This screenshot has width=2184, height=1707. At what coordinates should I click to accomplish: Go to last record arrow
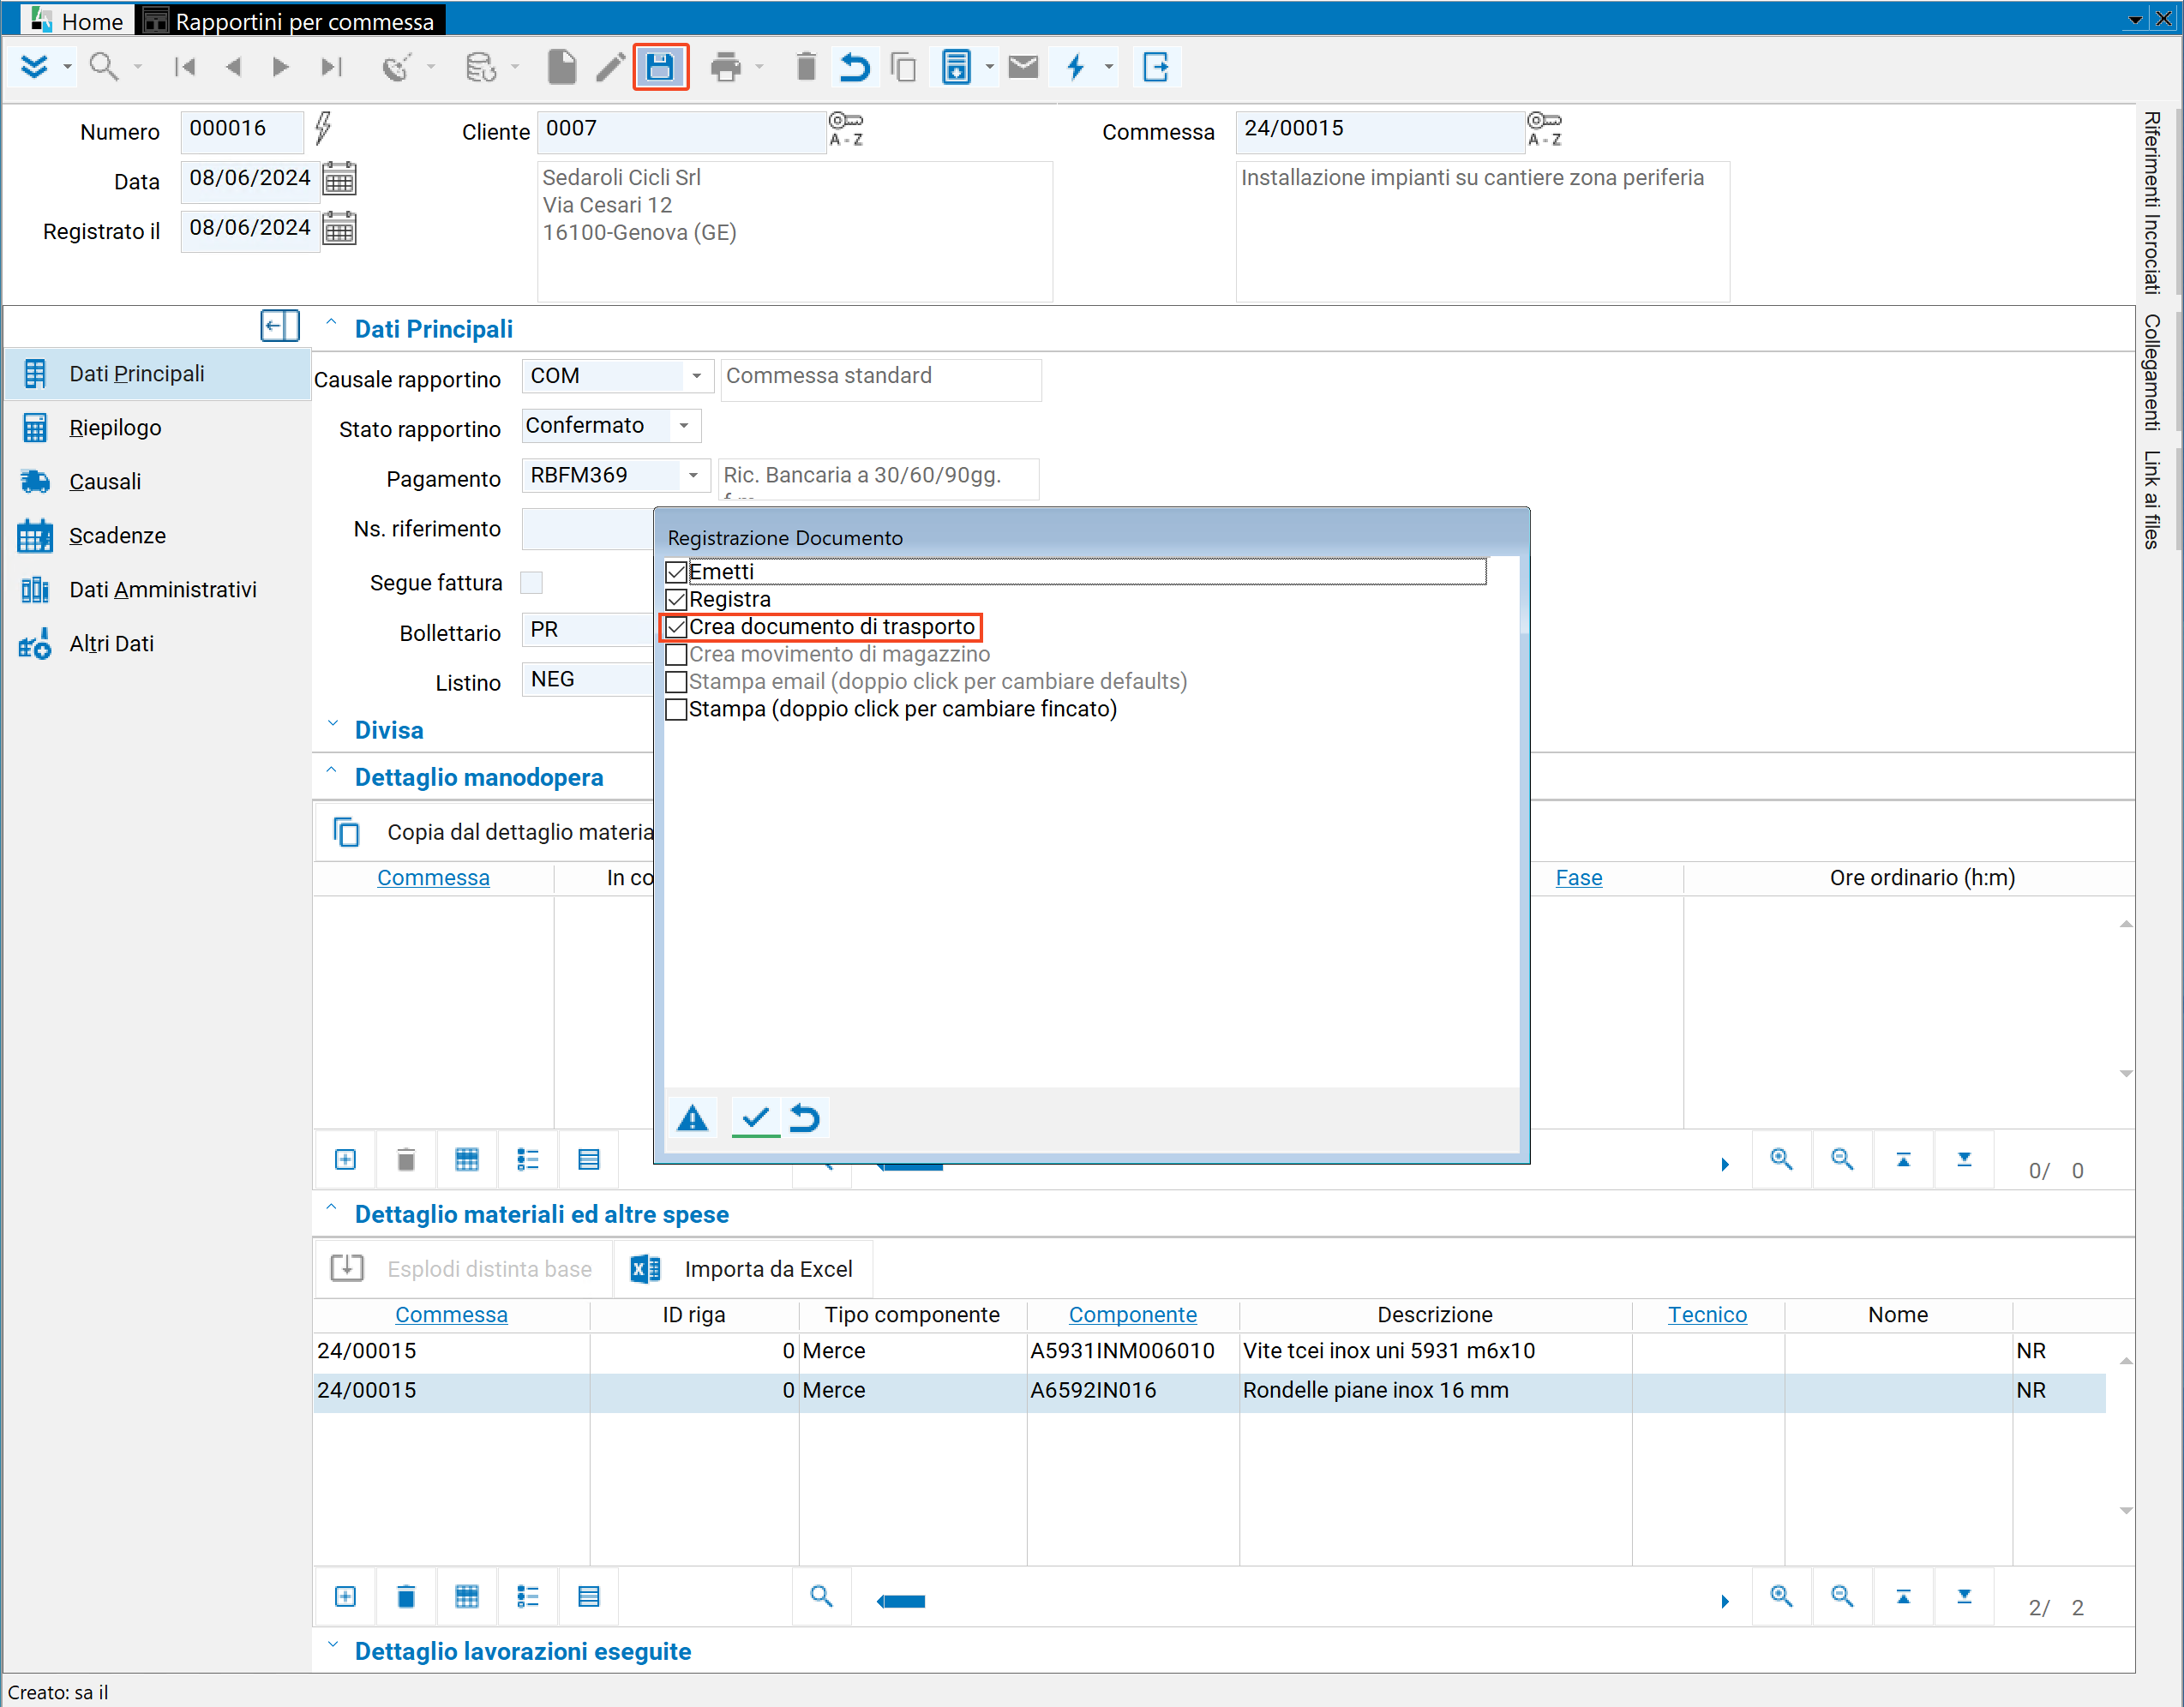point(331,67)
